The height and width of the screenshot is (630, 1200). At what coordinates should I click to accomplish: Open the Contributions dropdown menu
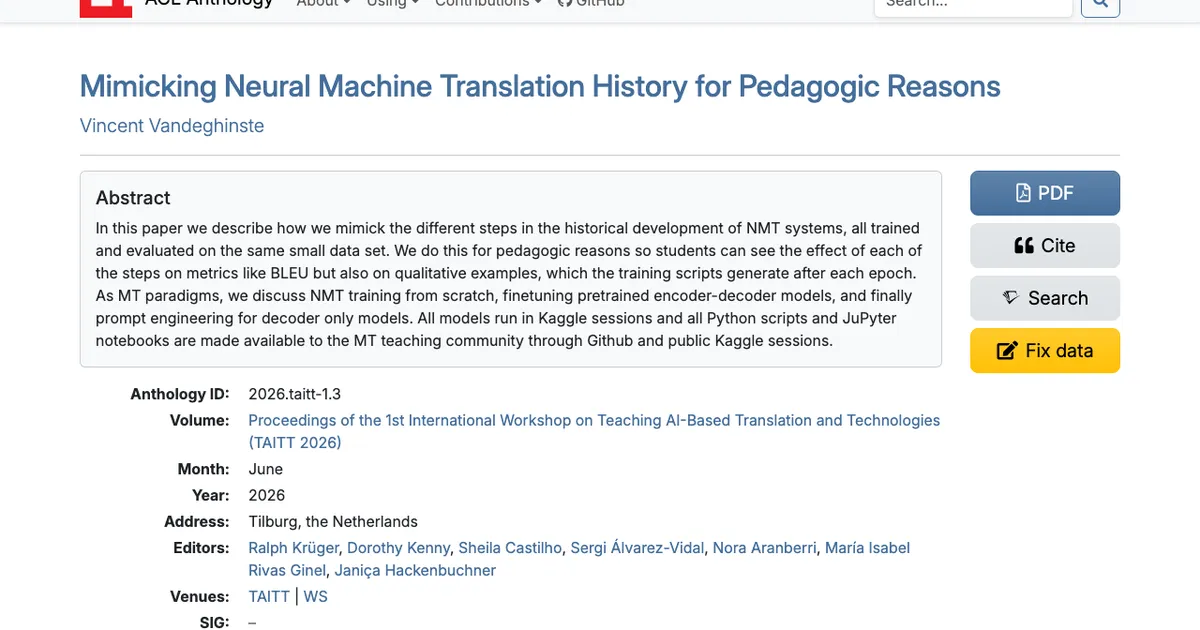click(488, 5)
